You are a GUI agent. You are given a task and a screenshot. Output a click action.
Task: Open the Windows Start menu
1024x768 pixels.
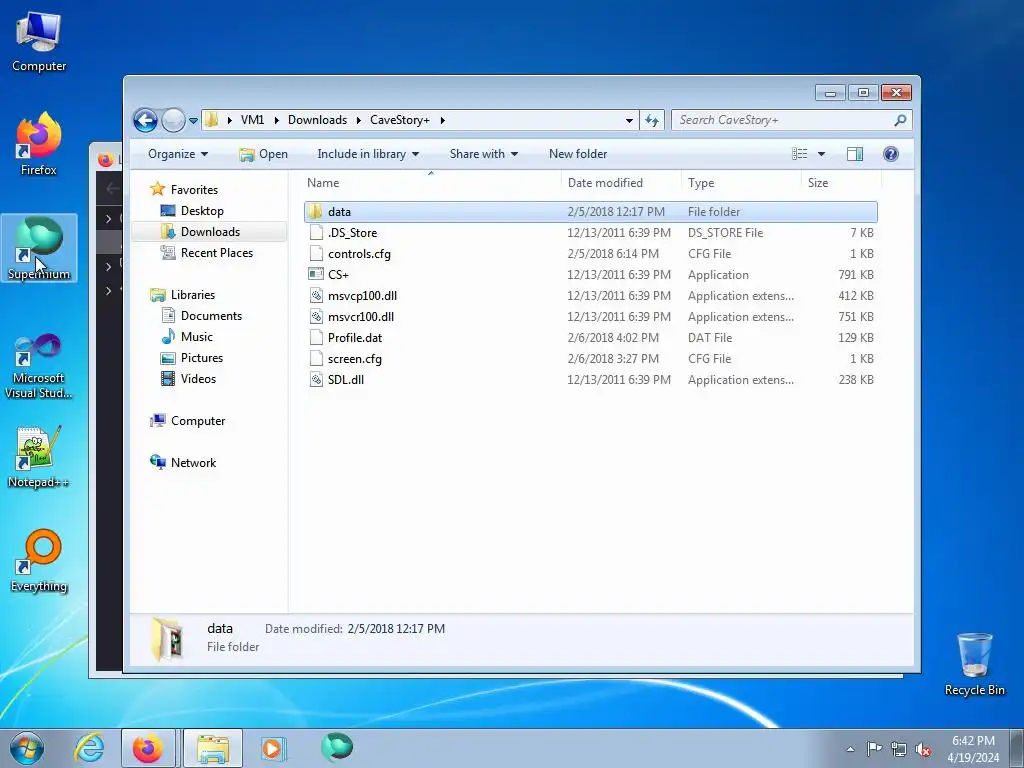(26, 748)
